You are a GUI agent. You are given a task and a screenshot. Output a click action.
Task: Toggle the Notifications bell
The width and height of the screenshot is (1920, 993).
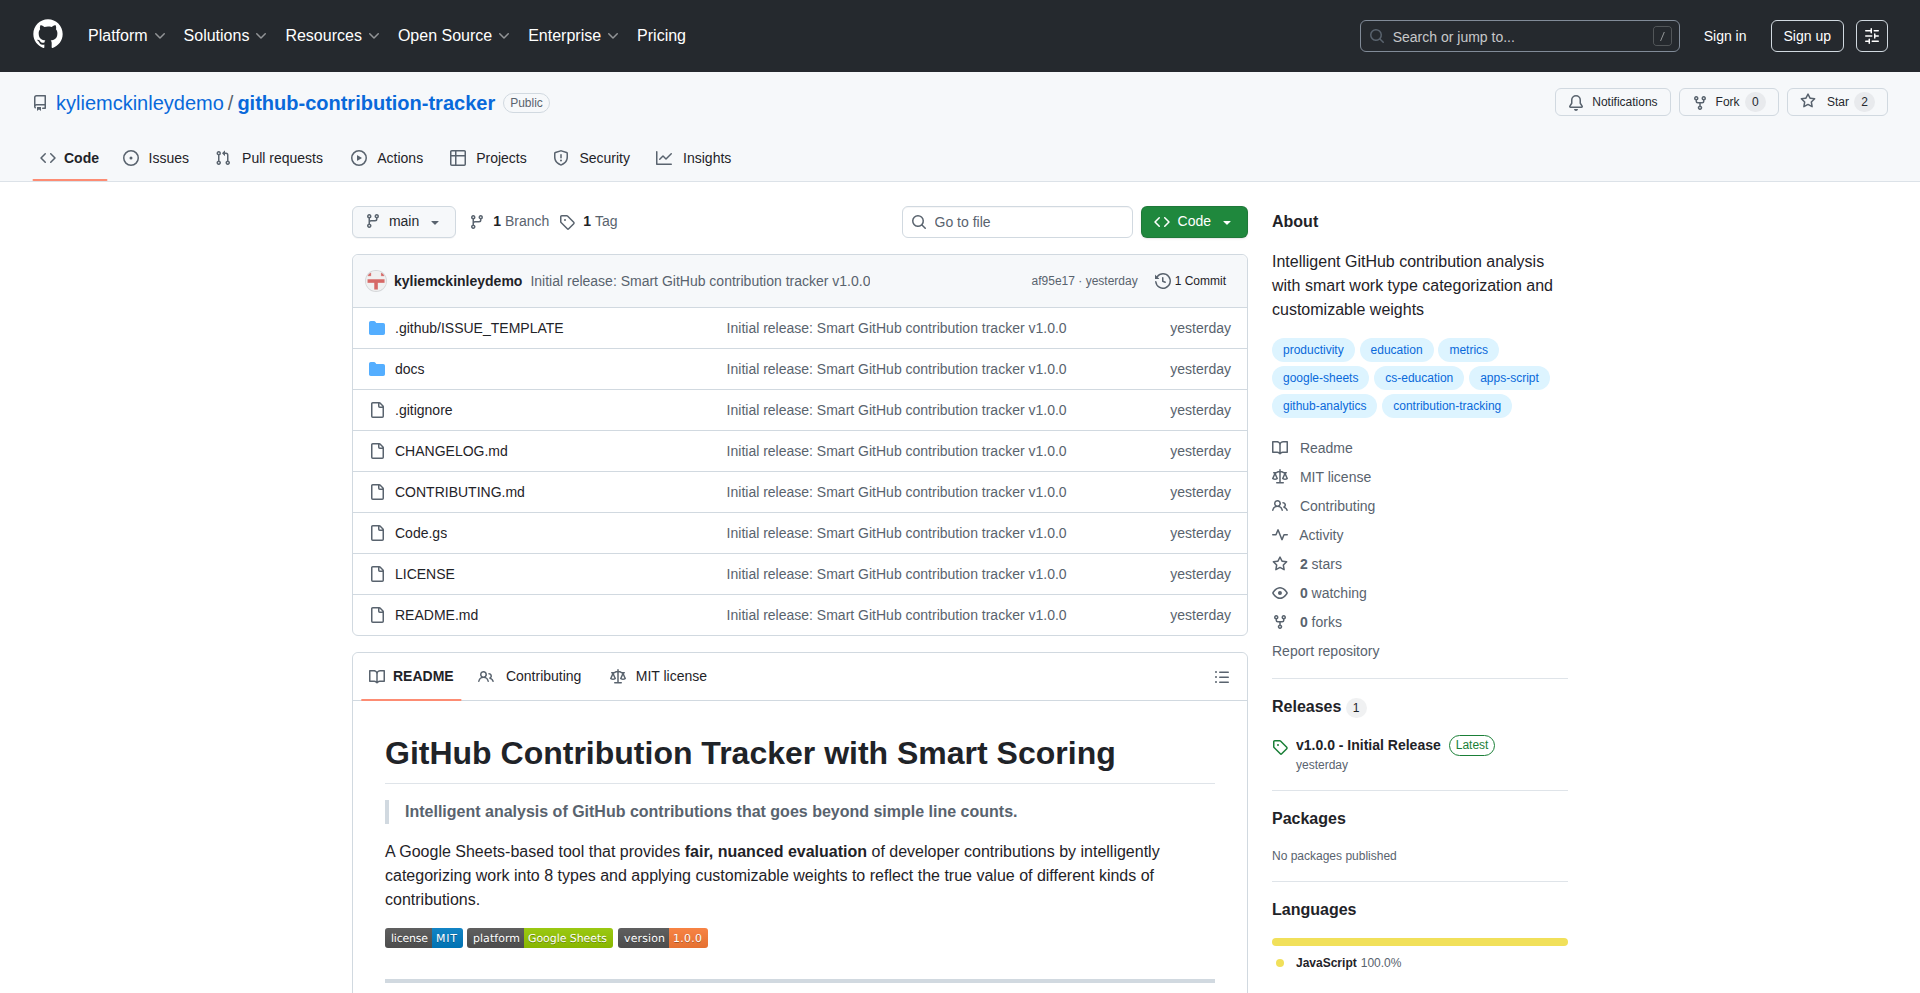point(1612,101)
